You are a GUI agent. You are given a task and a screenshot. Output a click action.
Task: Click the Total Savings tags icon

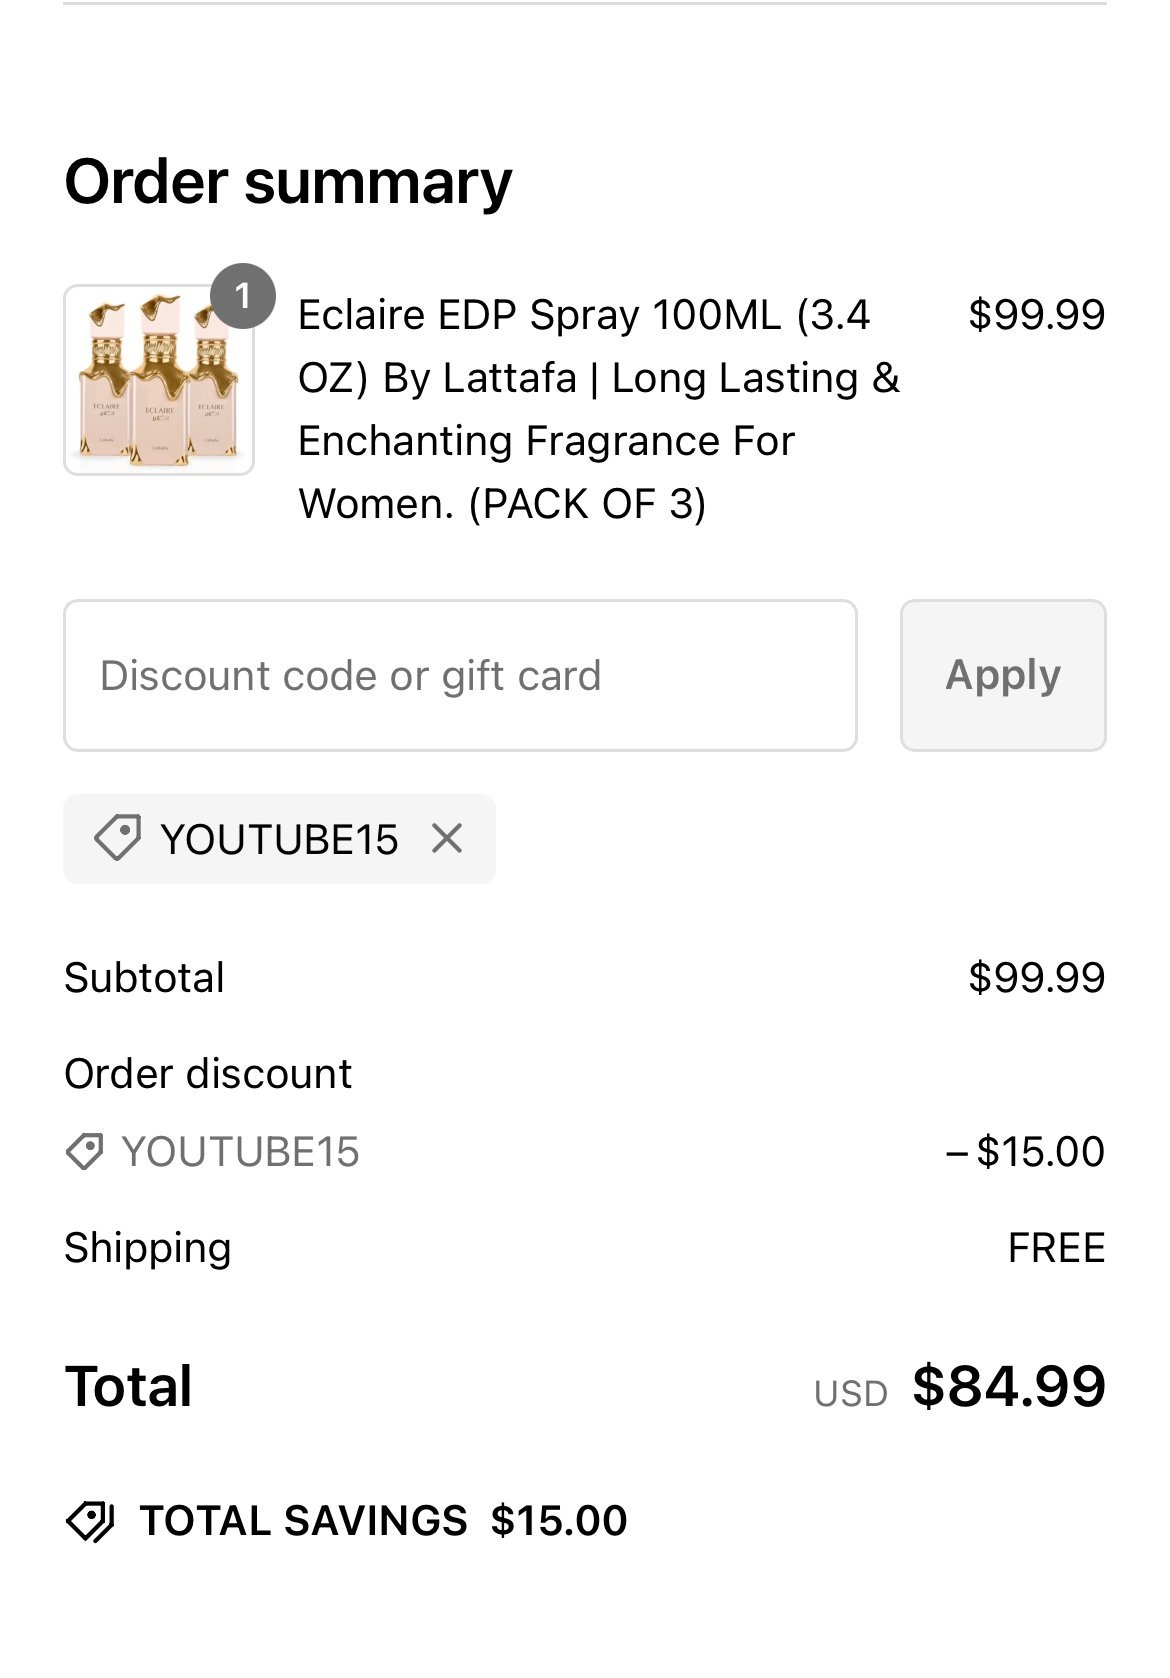(x=90, y=1521)
